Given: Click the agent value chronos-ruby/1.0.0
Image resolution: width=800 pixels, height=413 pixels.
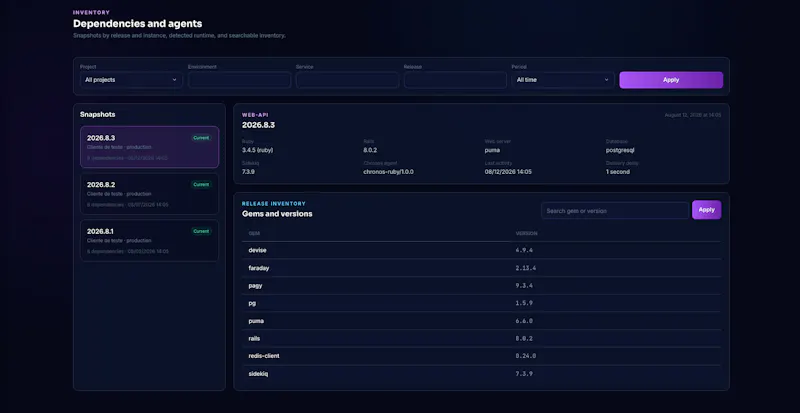Looking at the screenshot, I should click(x=388, y=172).
